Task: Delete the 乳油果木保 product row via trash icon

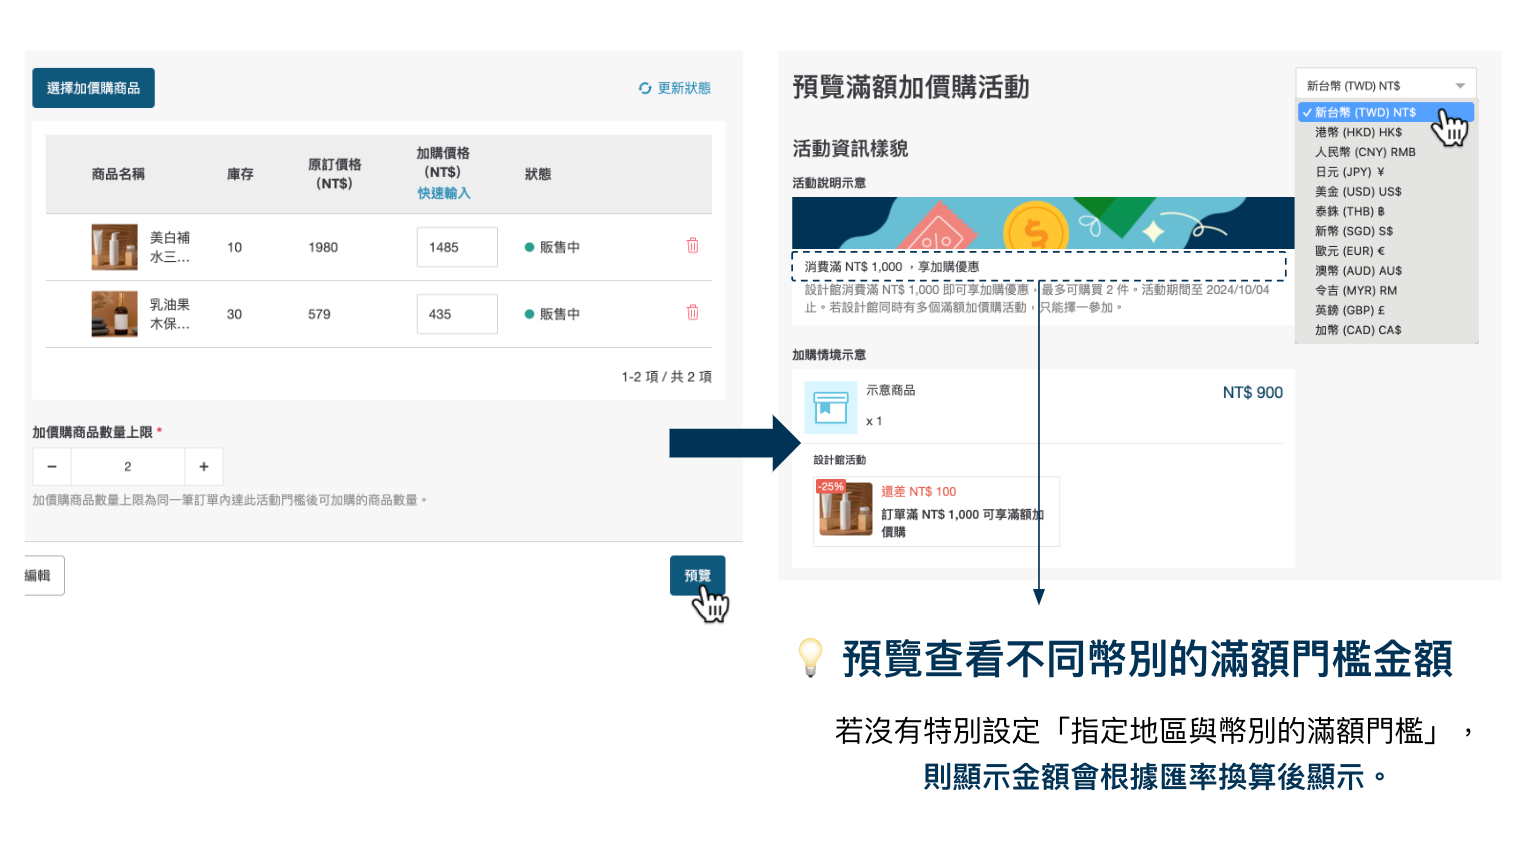Action: pyautogui.click(x=692, y=313)
